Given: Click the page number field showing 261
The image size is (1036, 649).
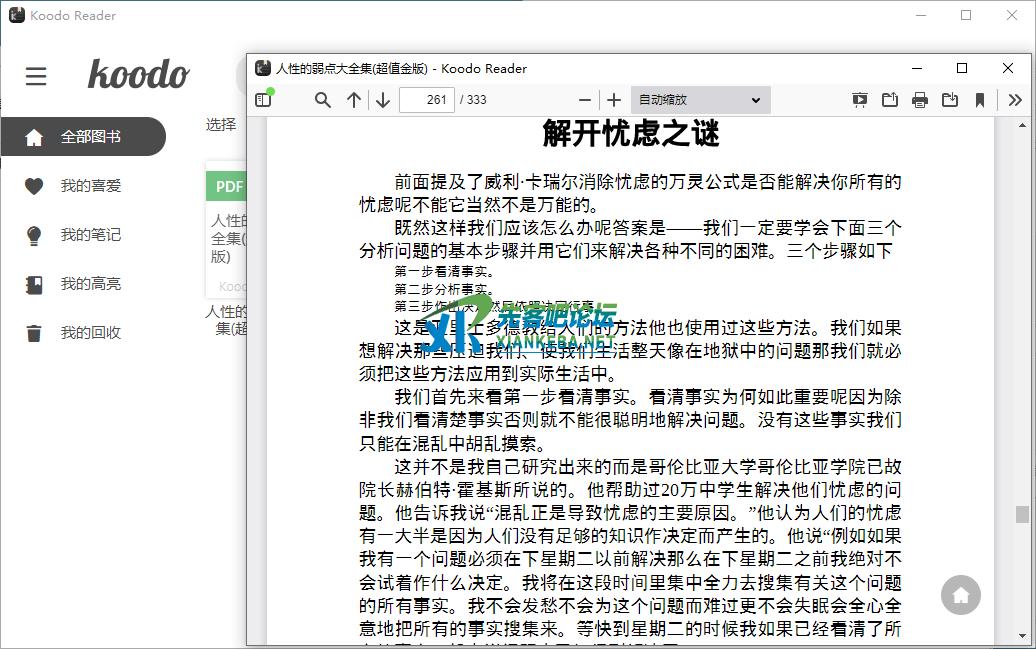Looking at the screenshot, I should 427,100.
